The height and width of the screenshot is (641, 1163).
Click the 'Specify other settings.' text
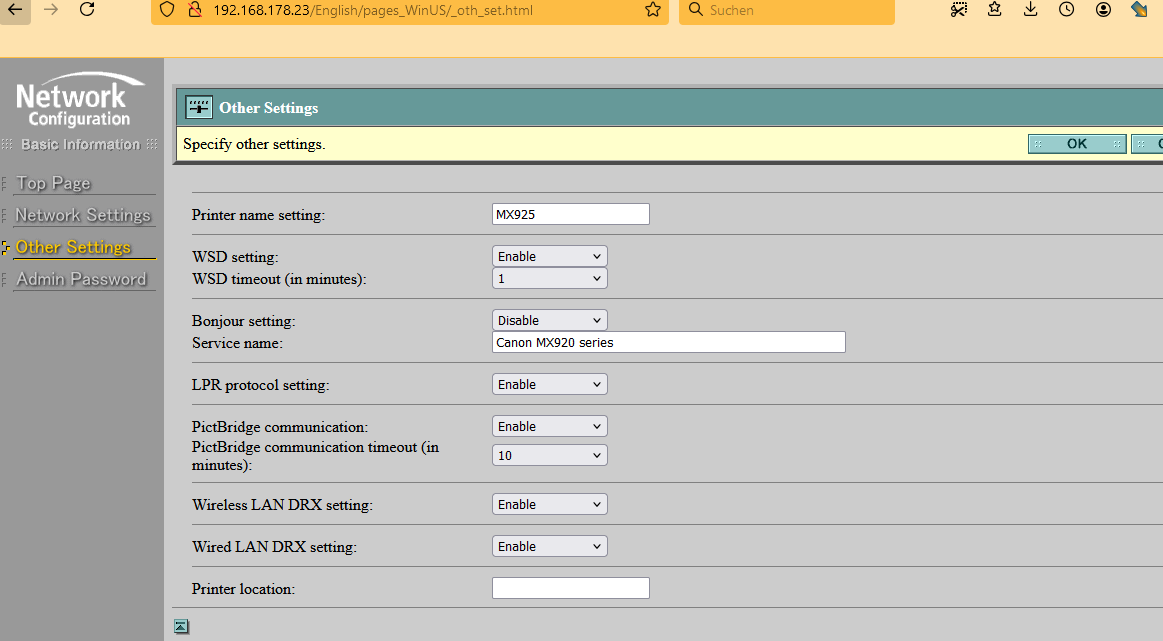click(254, 144)
